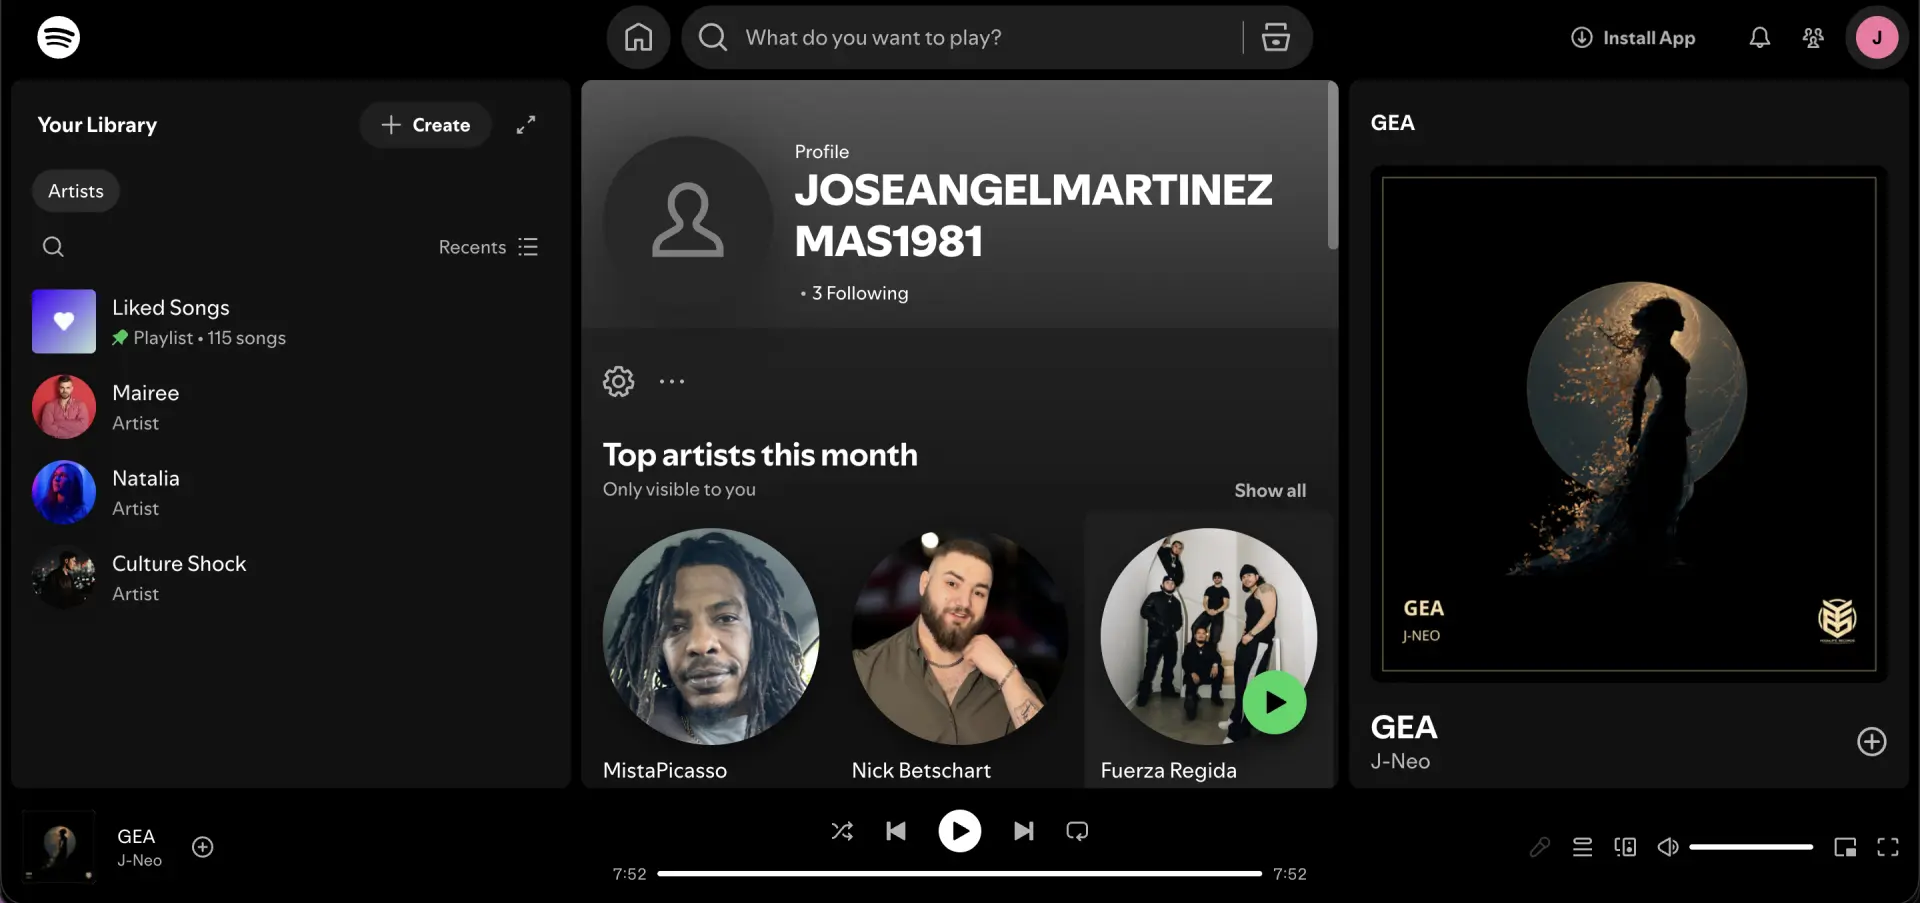Click the search magnifier icon in top bar

(713, 38)
